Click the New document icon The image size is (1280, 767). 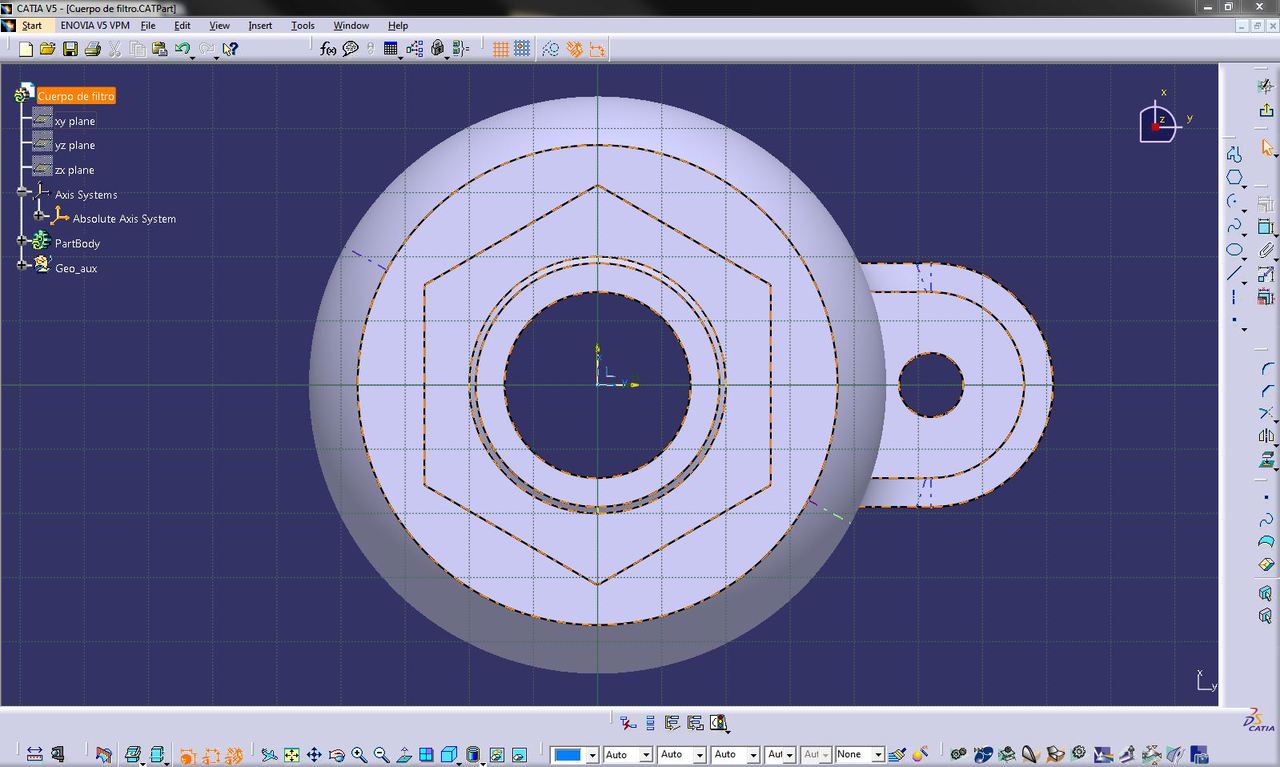tap(26, 49)
